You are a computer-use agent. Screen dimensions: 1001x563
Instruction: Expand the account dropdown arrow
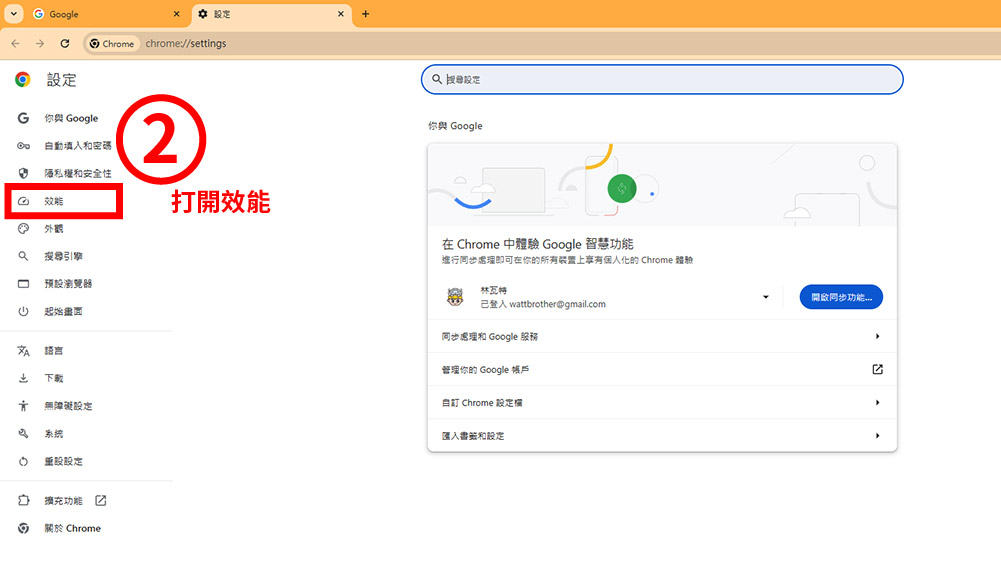765,297
